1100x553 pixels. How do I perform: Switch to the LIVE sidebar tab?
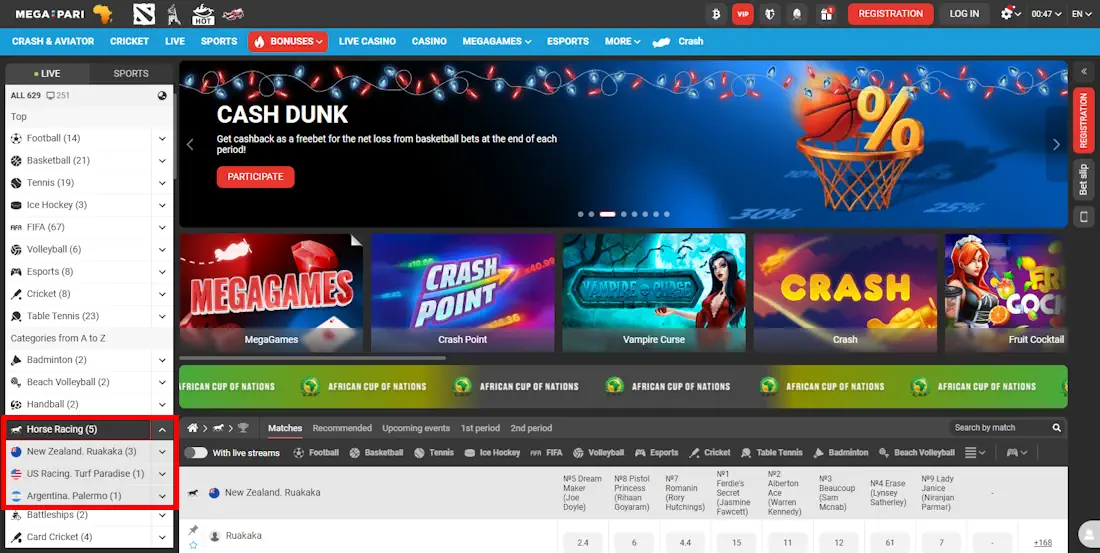pos(48,73)
